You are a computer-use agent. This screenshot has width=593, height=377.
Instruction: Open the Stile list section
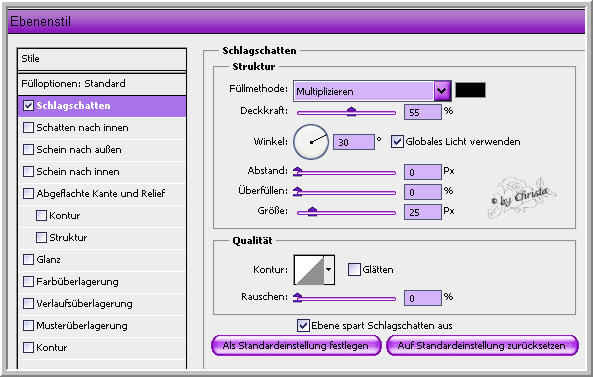click(102, 59)
